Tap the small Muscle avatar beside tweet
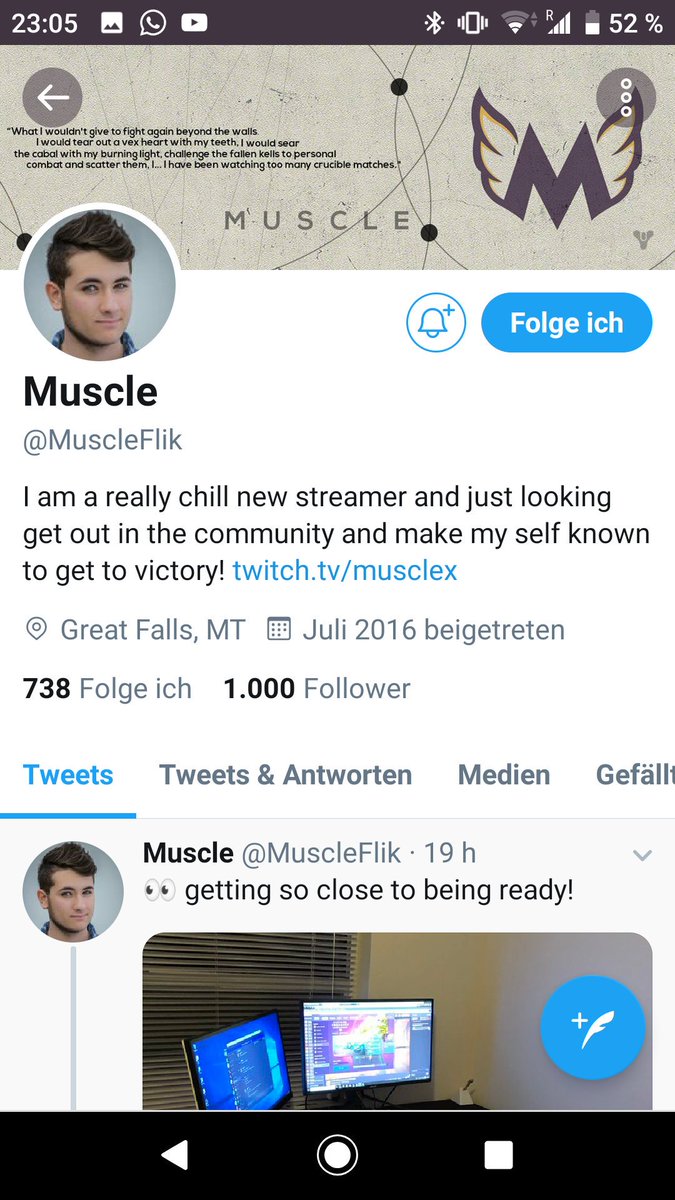The width and height of the screenshot is (675, 1200). (73, 890)
